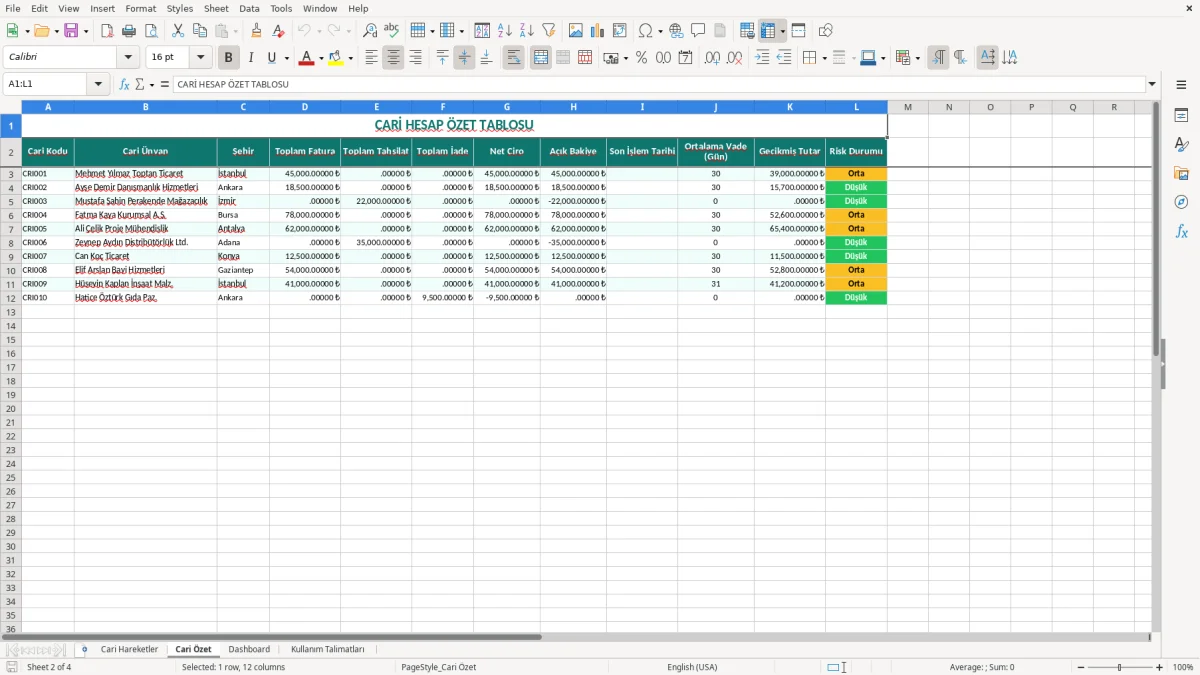Viewport: 1200px width, 675px height.
Task: Sort ascending A to Z
Action: [504, 31]
